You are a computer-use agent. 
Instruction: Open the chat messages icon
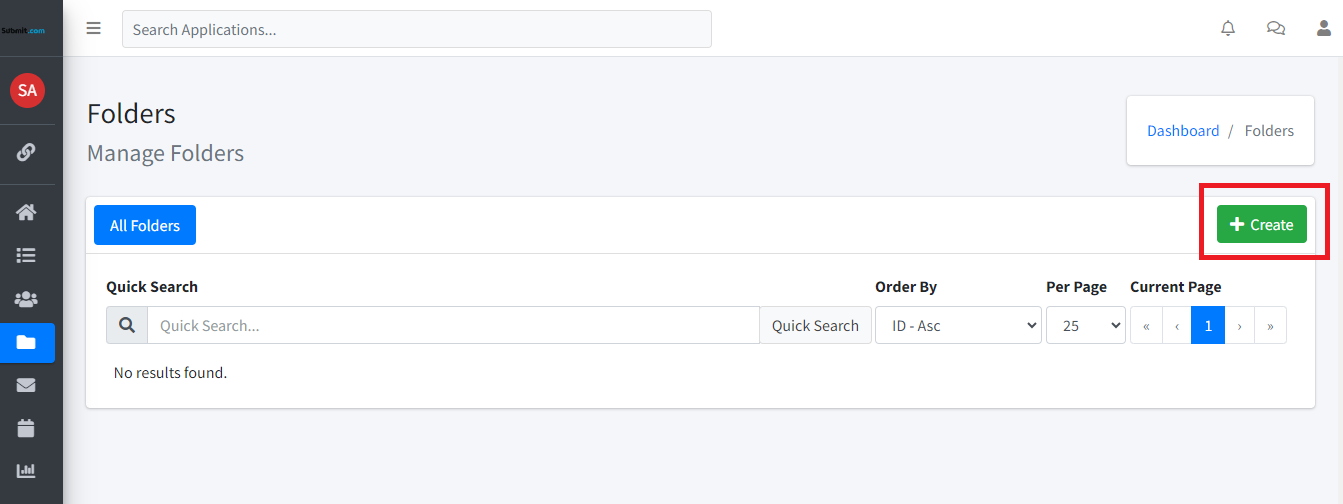(1276, 29)
